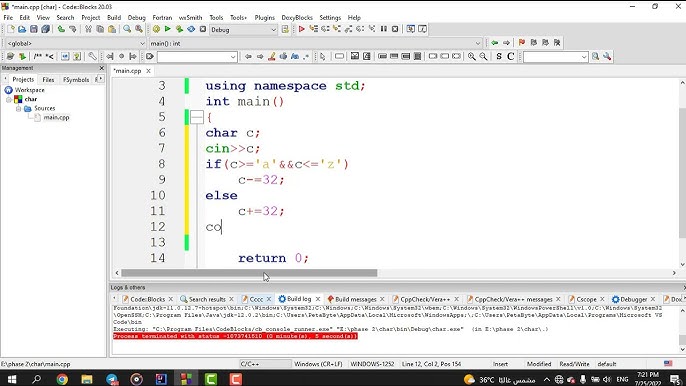Open the Build menu
Viewport: 686px width, 386px height.
coord(114,18)
